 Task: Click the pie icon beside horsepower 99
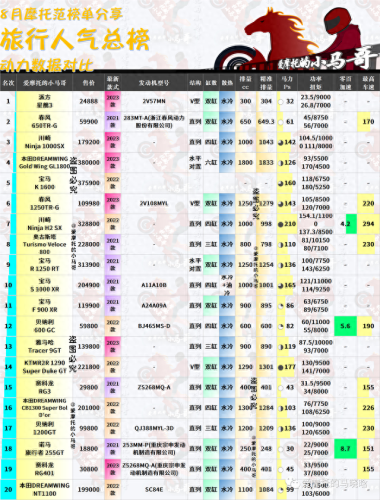281,490
